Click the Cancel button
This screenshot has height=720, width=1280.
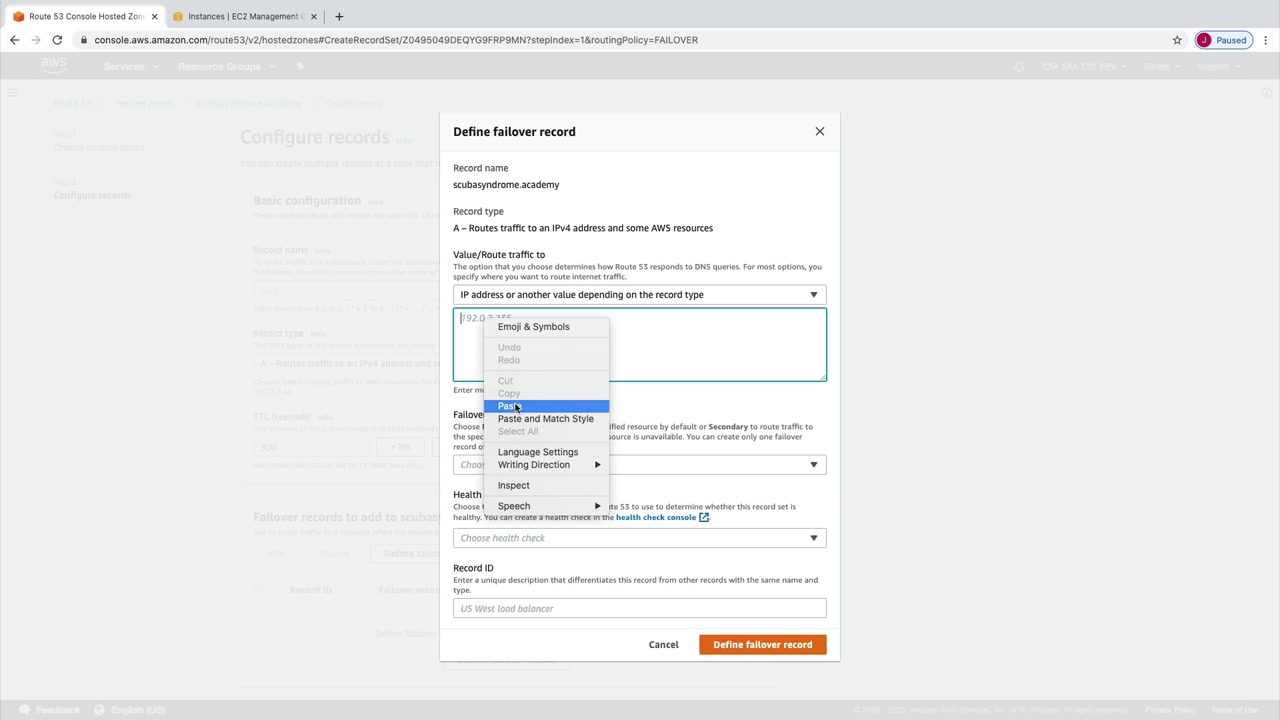663,645
